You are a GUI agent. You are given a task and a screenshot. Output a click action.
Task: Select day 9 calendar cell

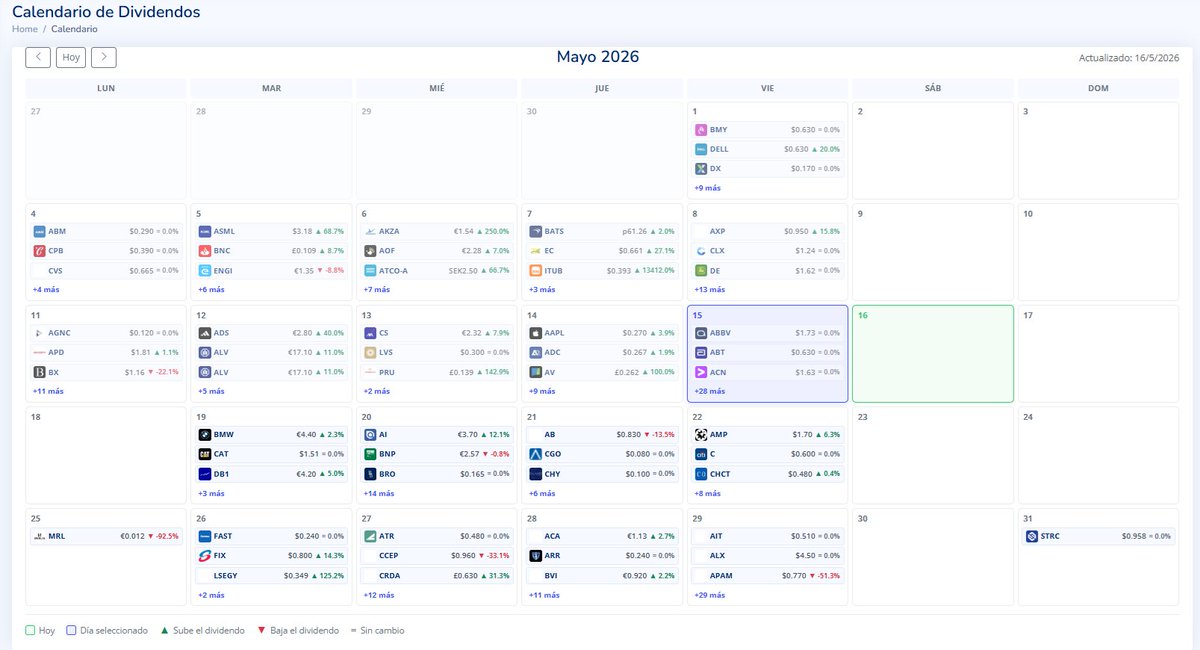point(933,252)
